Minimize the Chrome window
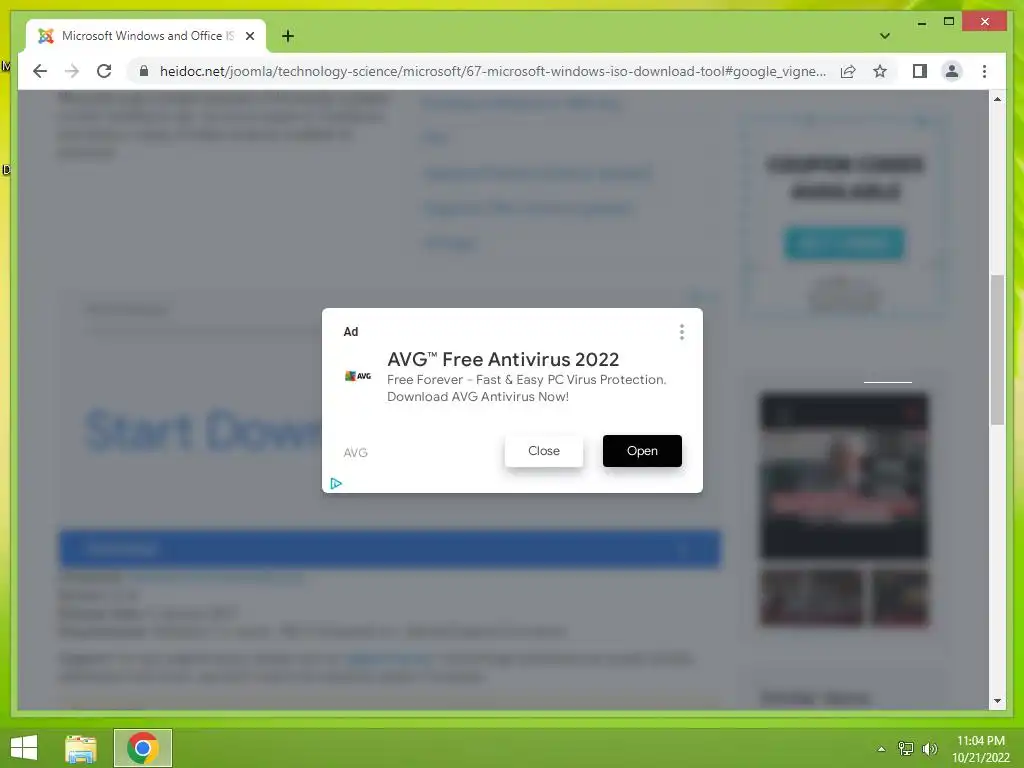Image resolution: width=1024 pixels, height=768 pixels. (921, 22)
